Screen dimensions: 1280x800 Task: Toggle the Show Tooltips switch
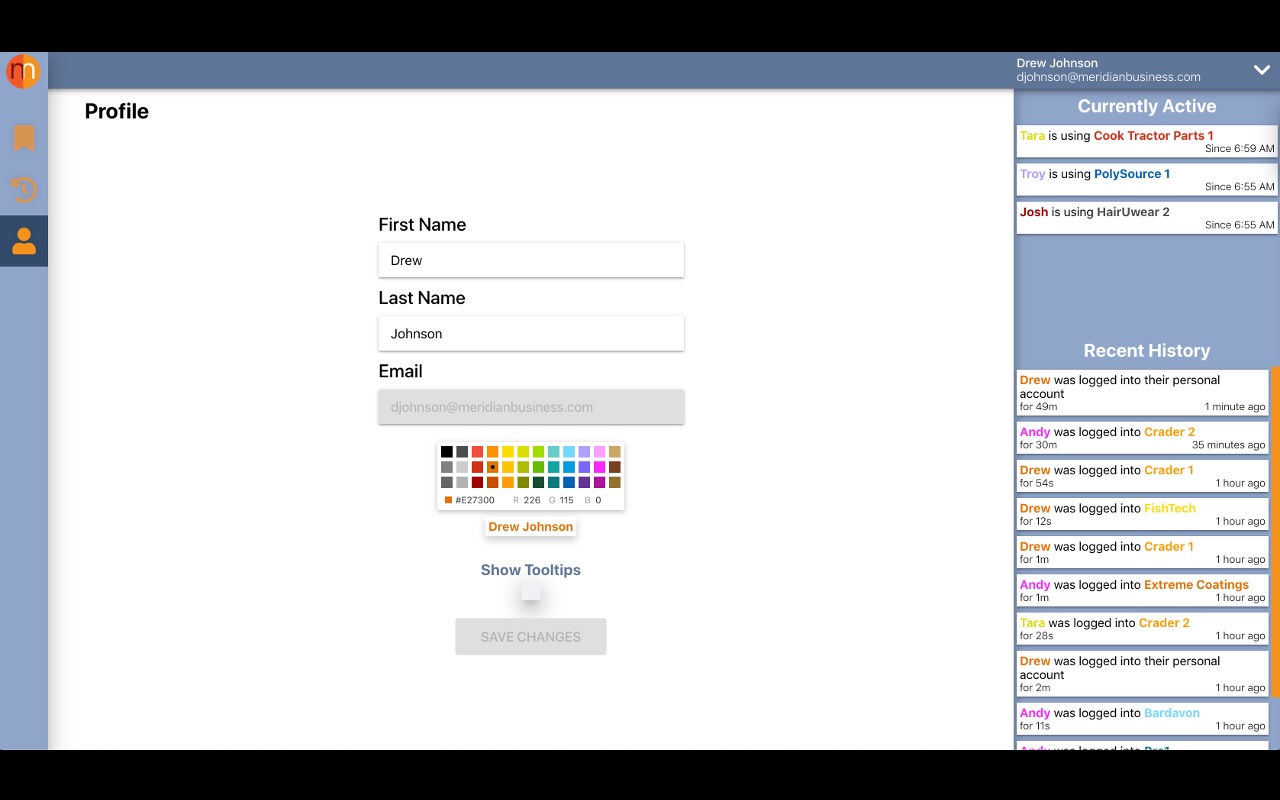point(531,592)
